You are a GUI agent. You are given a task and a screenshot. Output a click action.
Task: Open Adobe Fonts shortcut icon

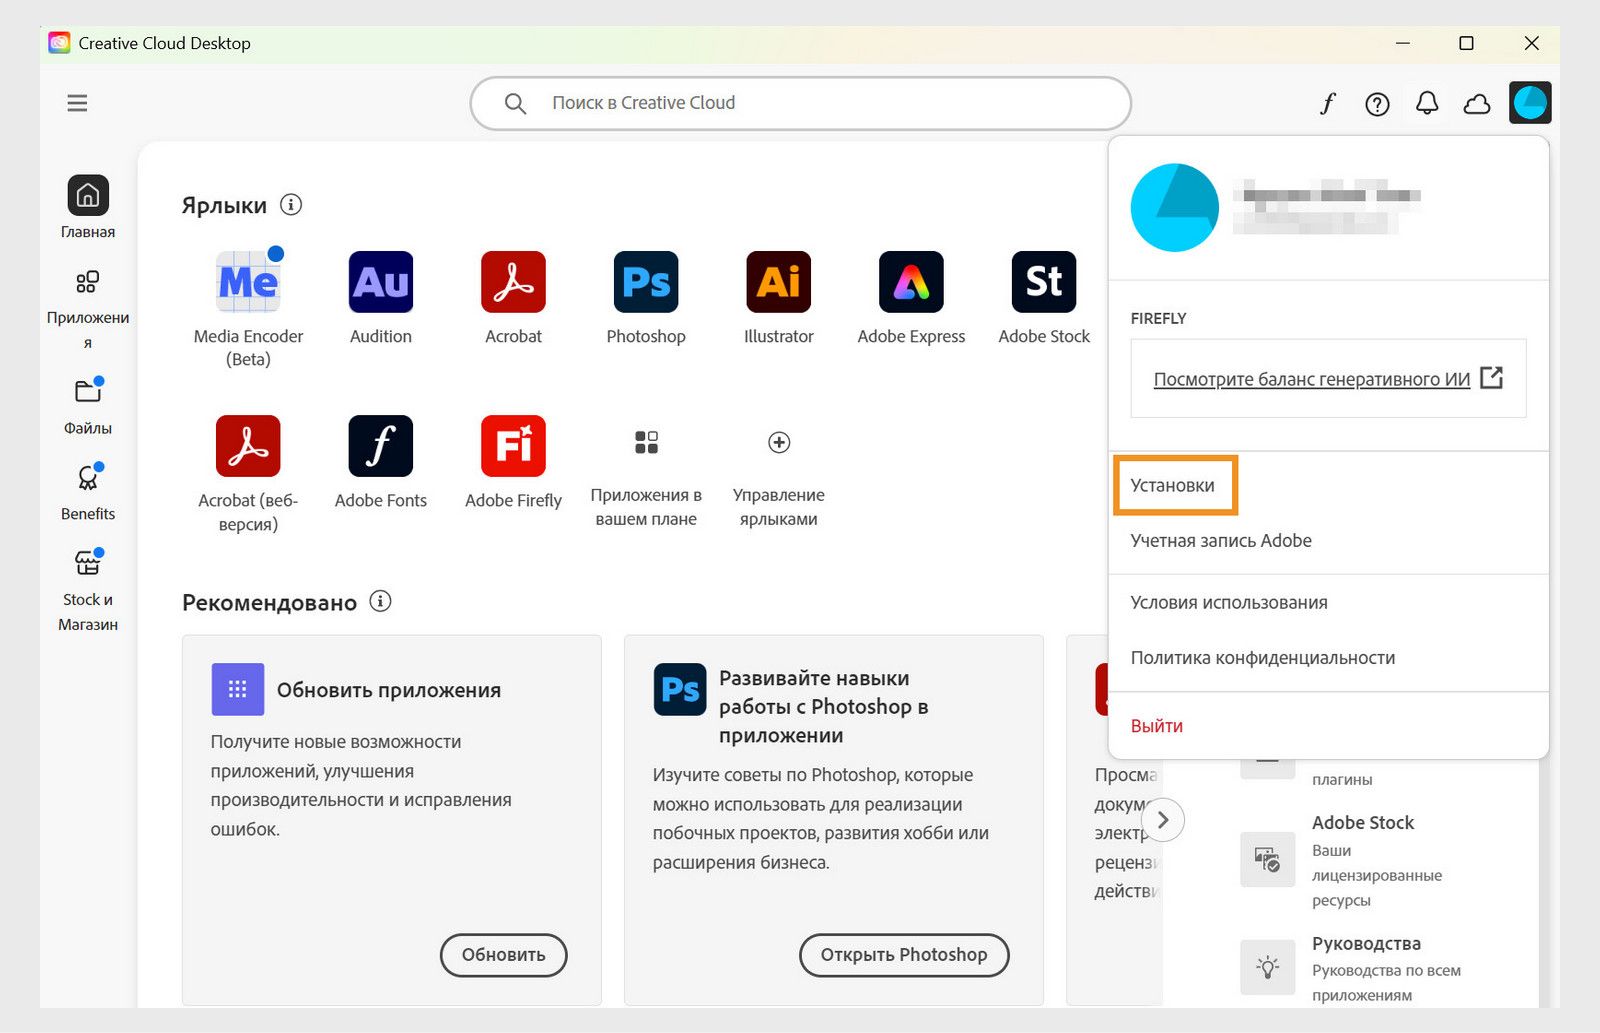[x=380, y=447]
